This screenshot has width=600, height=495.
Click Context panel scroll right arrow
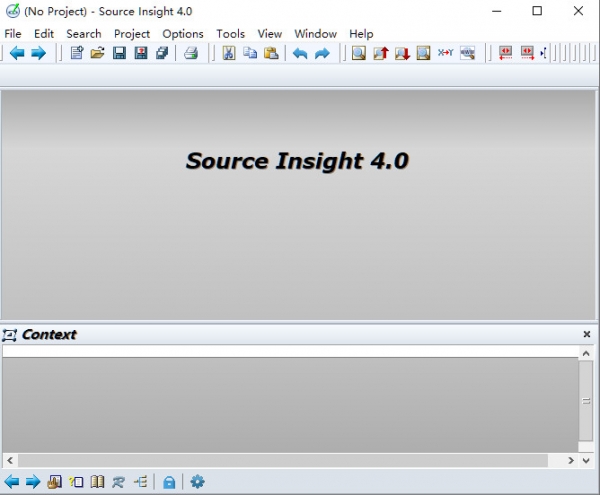point(571,460)
